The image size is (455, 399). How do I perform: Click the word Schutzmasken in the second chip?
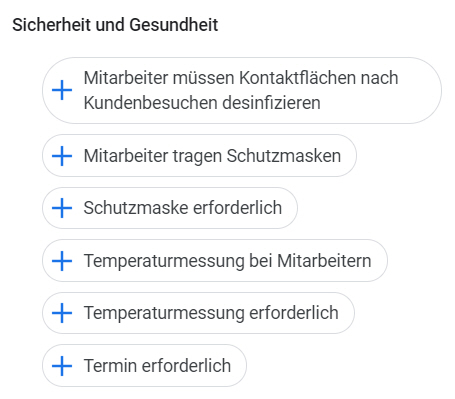click(x=284, y=156)
